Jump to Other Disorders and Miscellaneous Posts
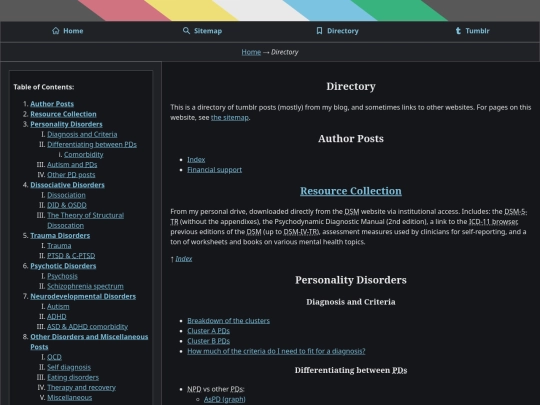This screenshot has width=540, height=405. coord(89,342)
